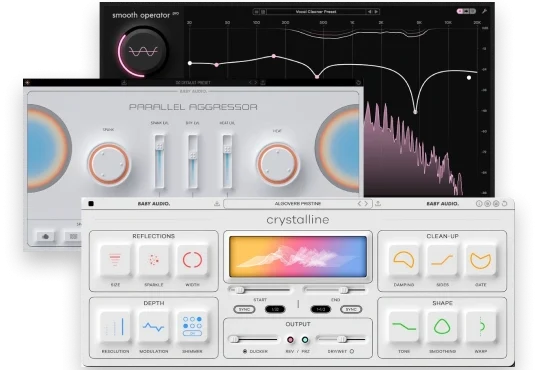Click previous preset arrow in Smooth Operator

[370, 12]
